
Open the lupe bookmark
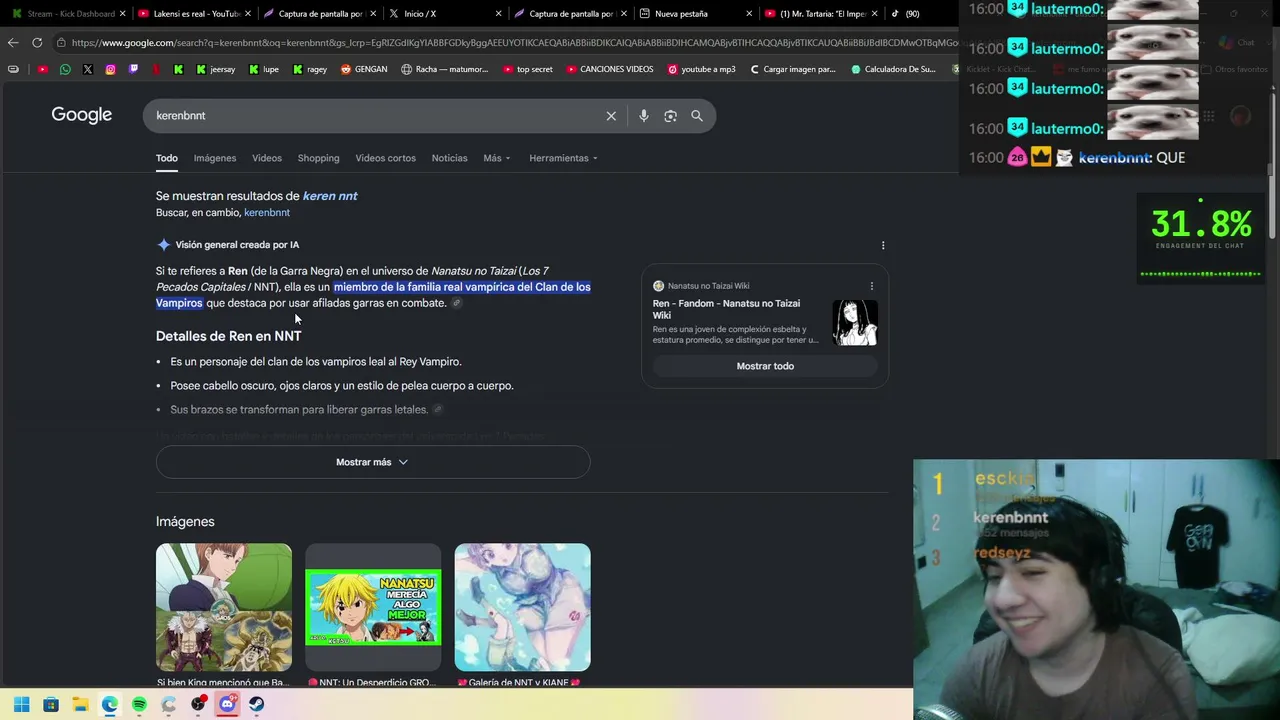pos(264,69)
